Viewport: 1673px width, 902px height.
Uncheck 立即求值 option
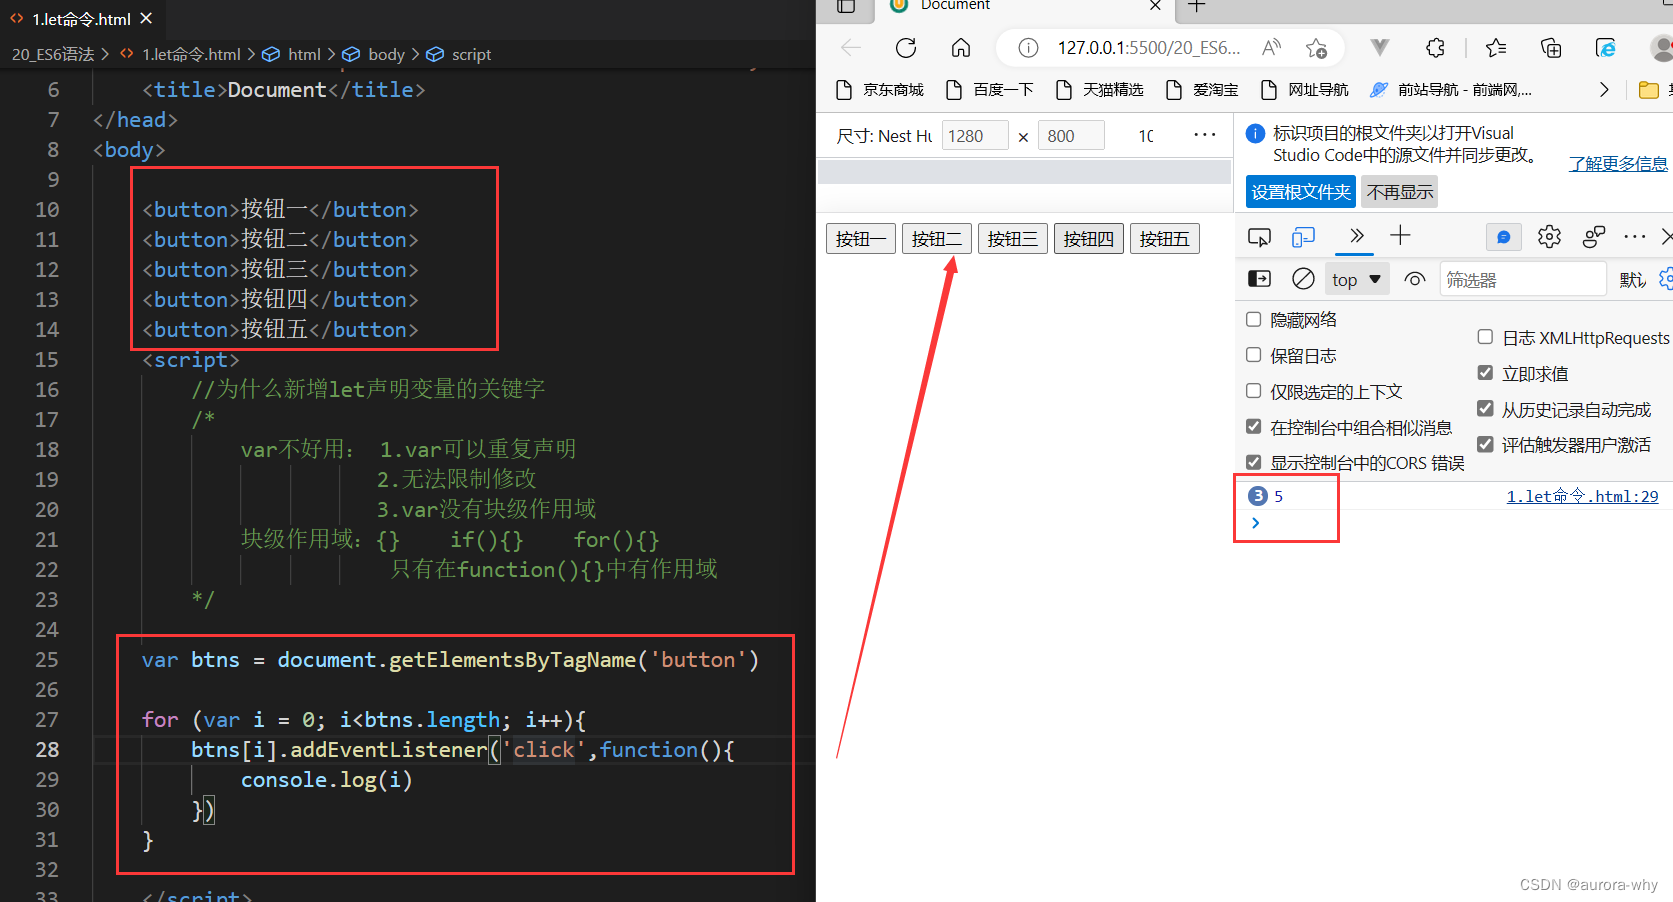pos(1486,373)
